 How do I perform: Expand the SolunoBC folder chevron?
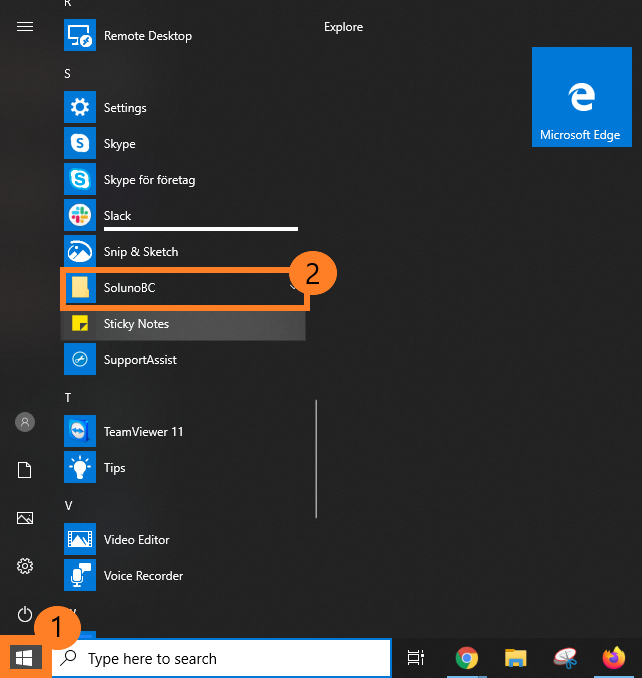[x=293, y=287]
